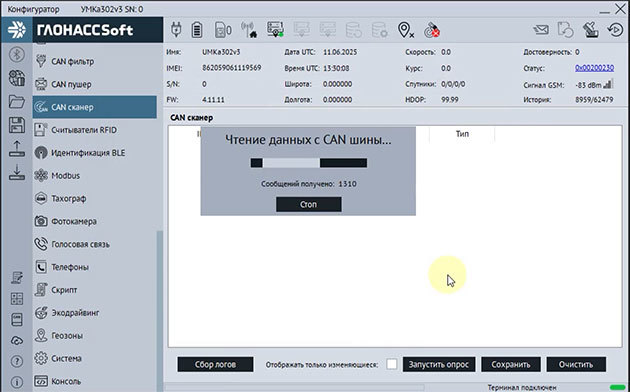Click the GSM signal value -83 dBm
The image size is (630, 392).
588,85
